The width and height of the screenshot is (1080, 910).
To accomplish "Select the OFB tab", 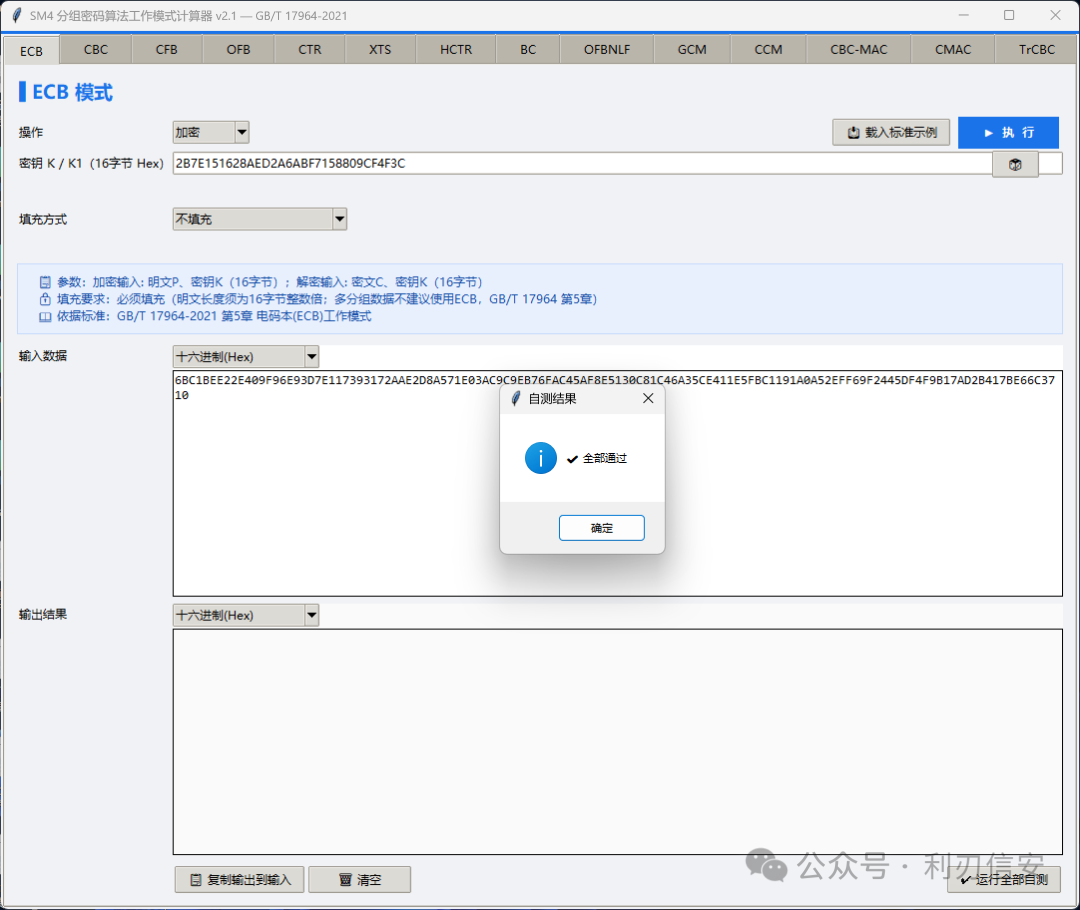I will (238, 50).
